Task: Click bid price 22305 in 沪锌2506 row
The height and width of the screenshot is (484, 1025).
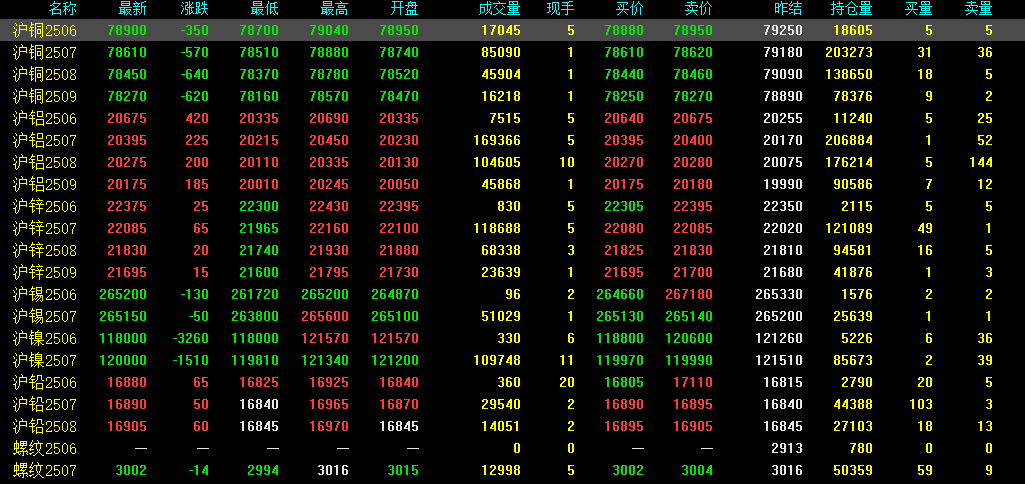Action: coord(626,207)
